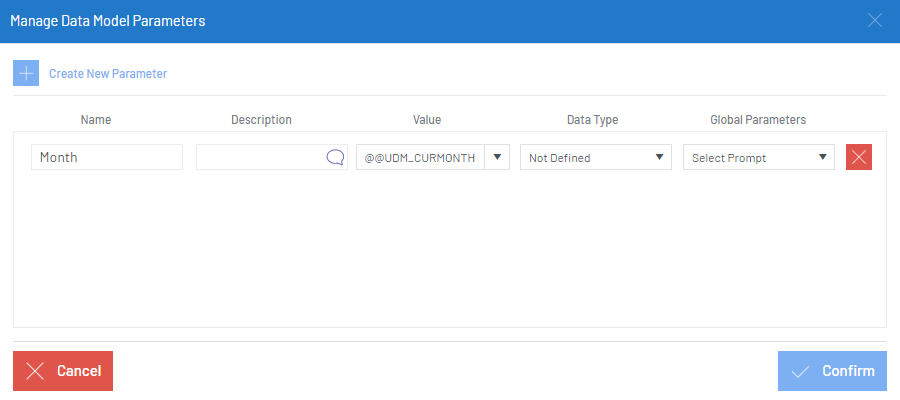Image resolution: width=900 pixels, height=400 pixels.
Task: Open the Select Prompt dropdown
Action: pyautogui.click(x=758, y=157)
